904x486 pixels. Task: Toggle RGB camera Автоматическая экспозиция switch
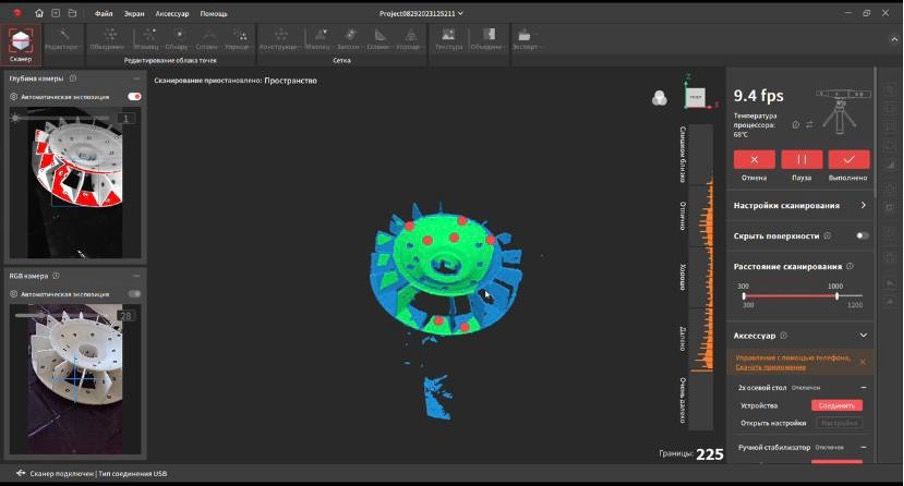134,294
